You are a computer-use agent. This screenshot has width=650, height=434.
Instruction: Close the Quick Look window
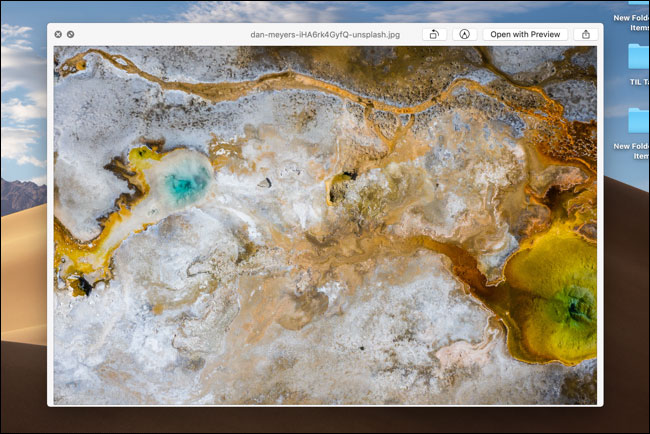tap(58, 34)
